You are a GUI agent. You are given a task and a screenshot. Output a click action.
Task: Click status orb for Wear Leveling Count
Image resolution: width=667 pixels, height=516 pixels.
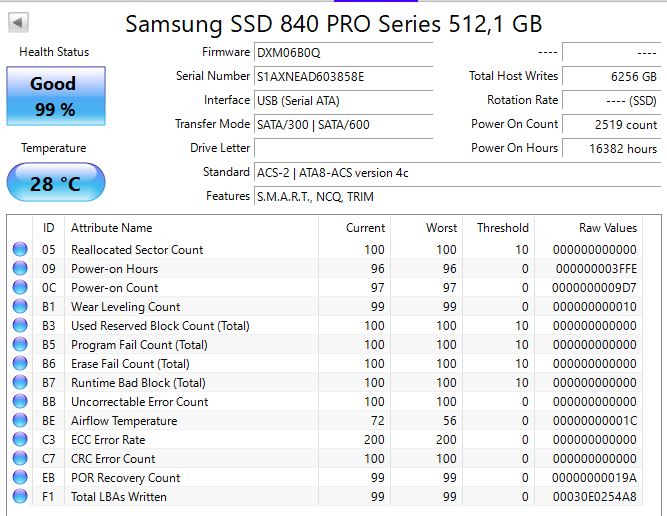pos(20,307)
